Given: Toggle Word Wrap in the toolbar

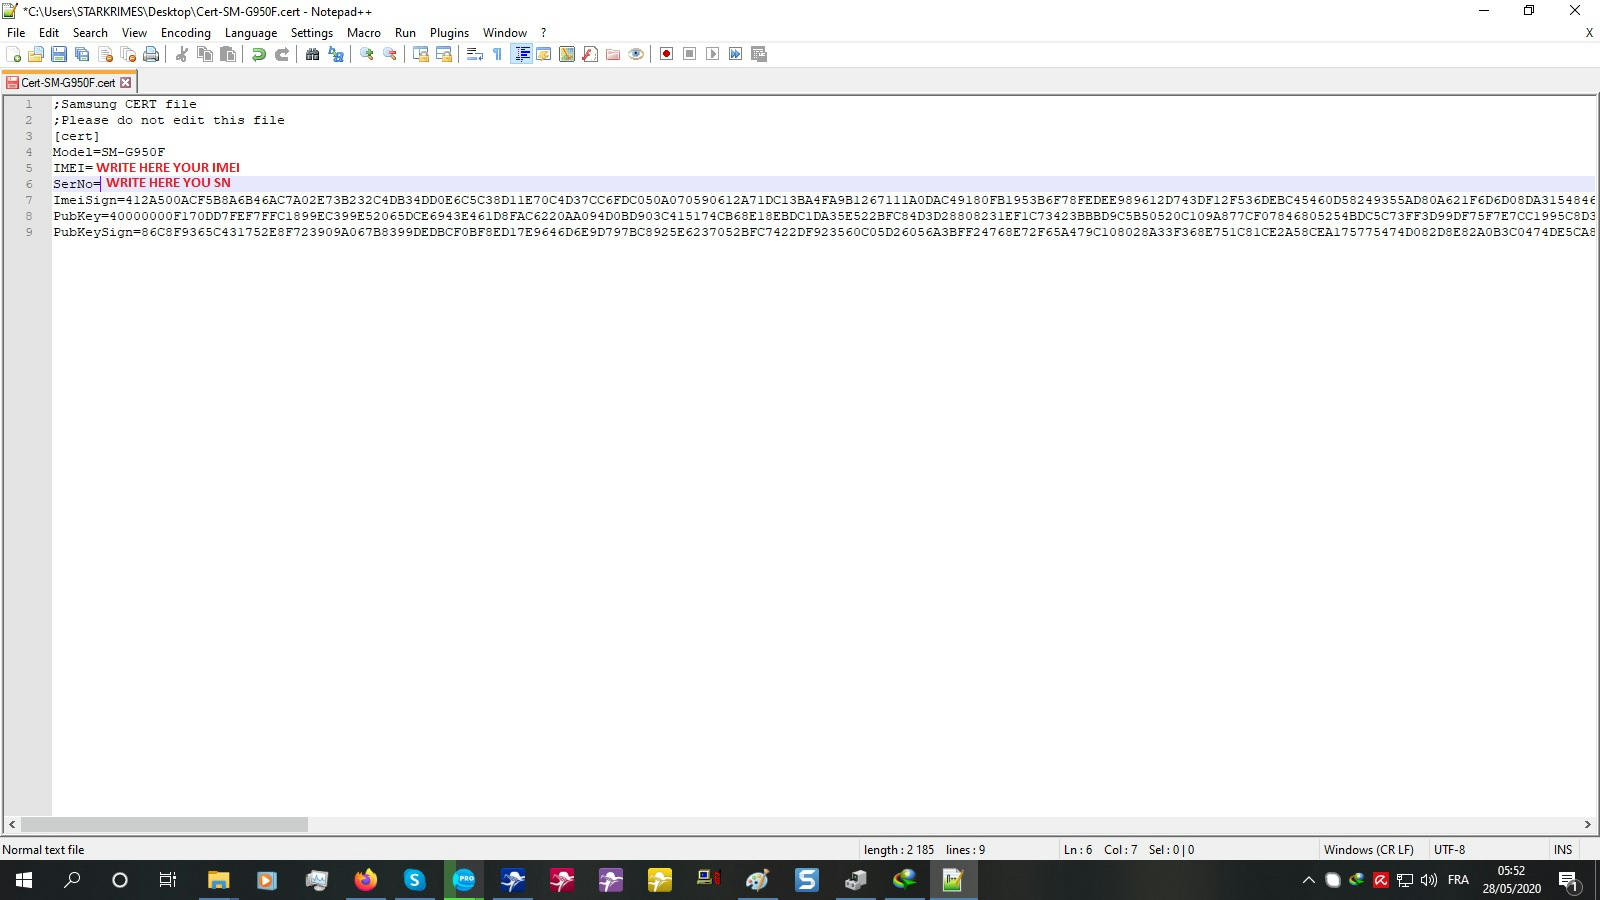Looking at the screenshot, I should (475, 54).
